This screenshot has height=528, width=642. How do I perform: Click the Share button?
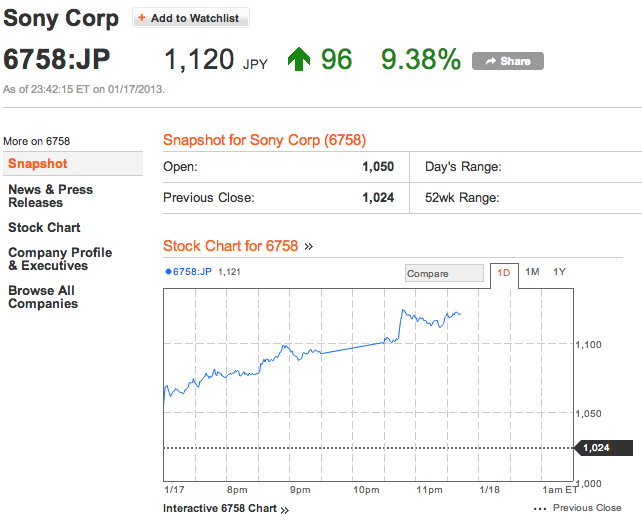(x=508, y=61)
